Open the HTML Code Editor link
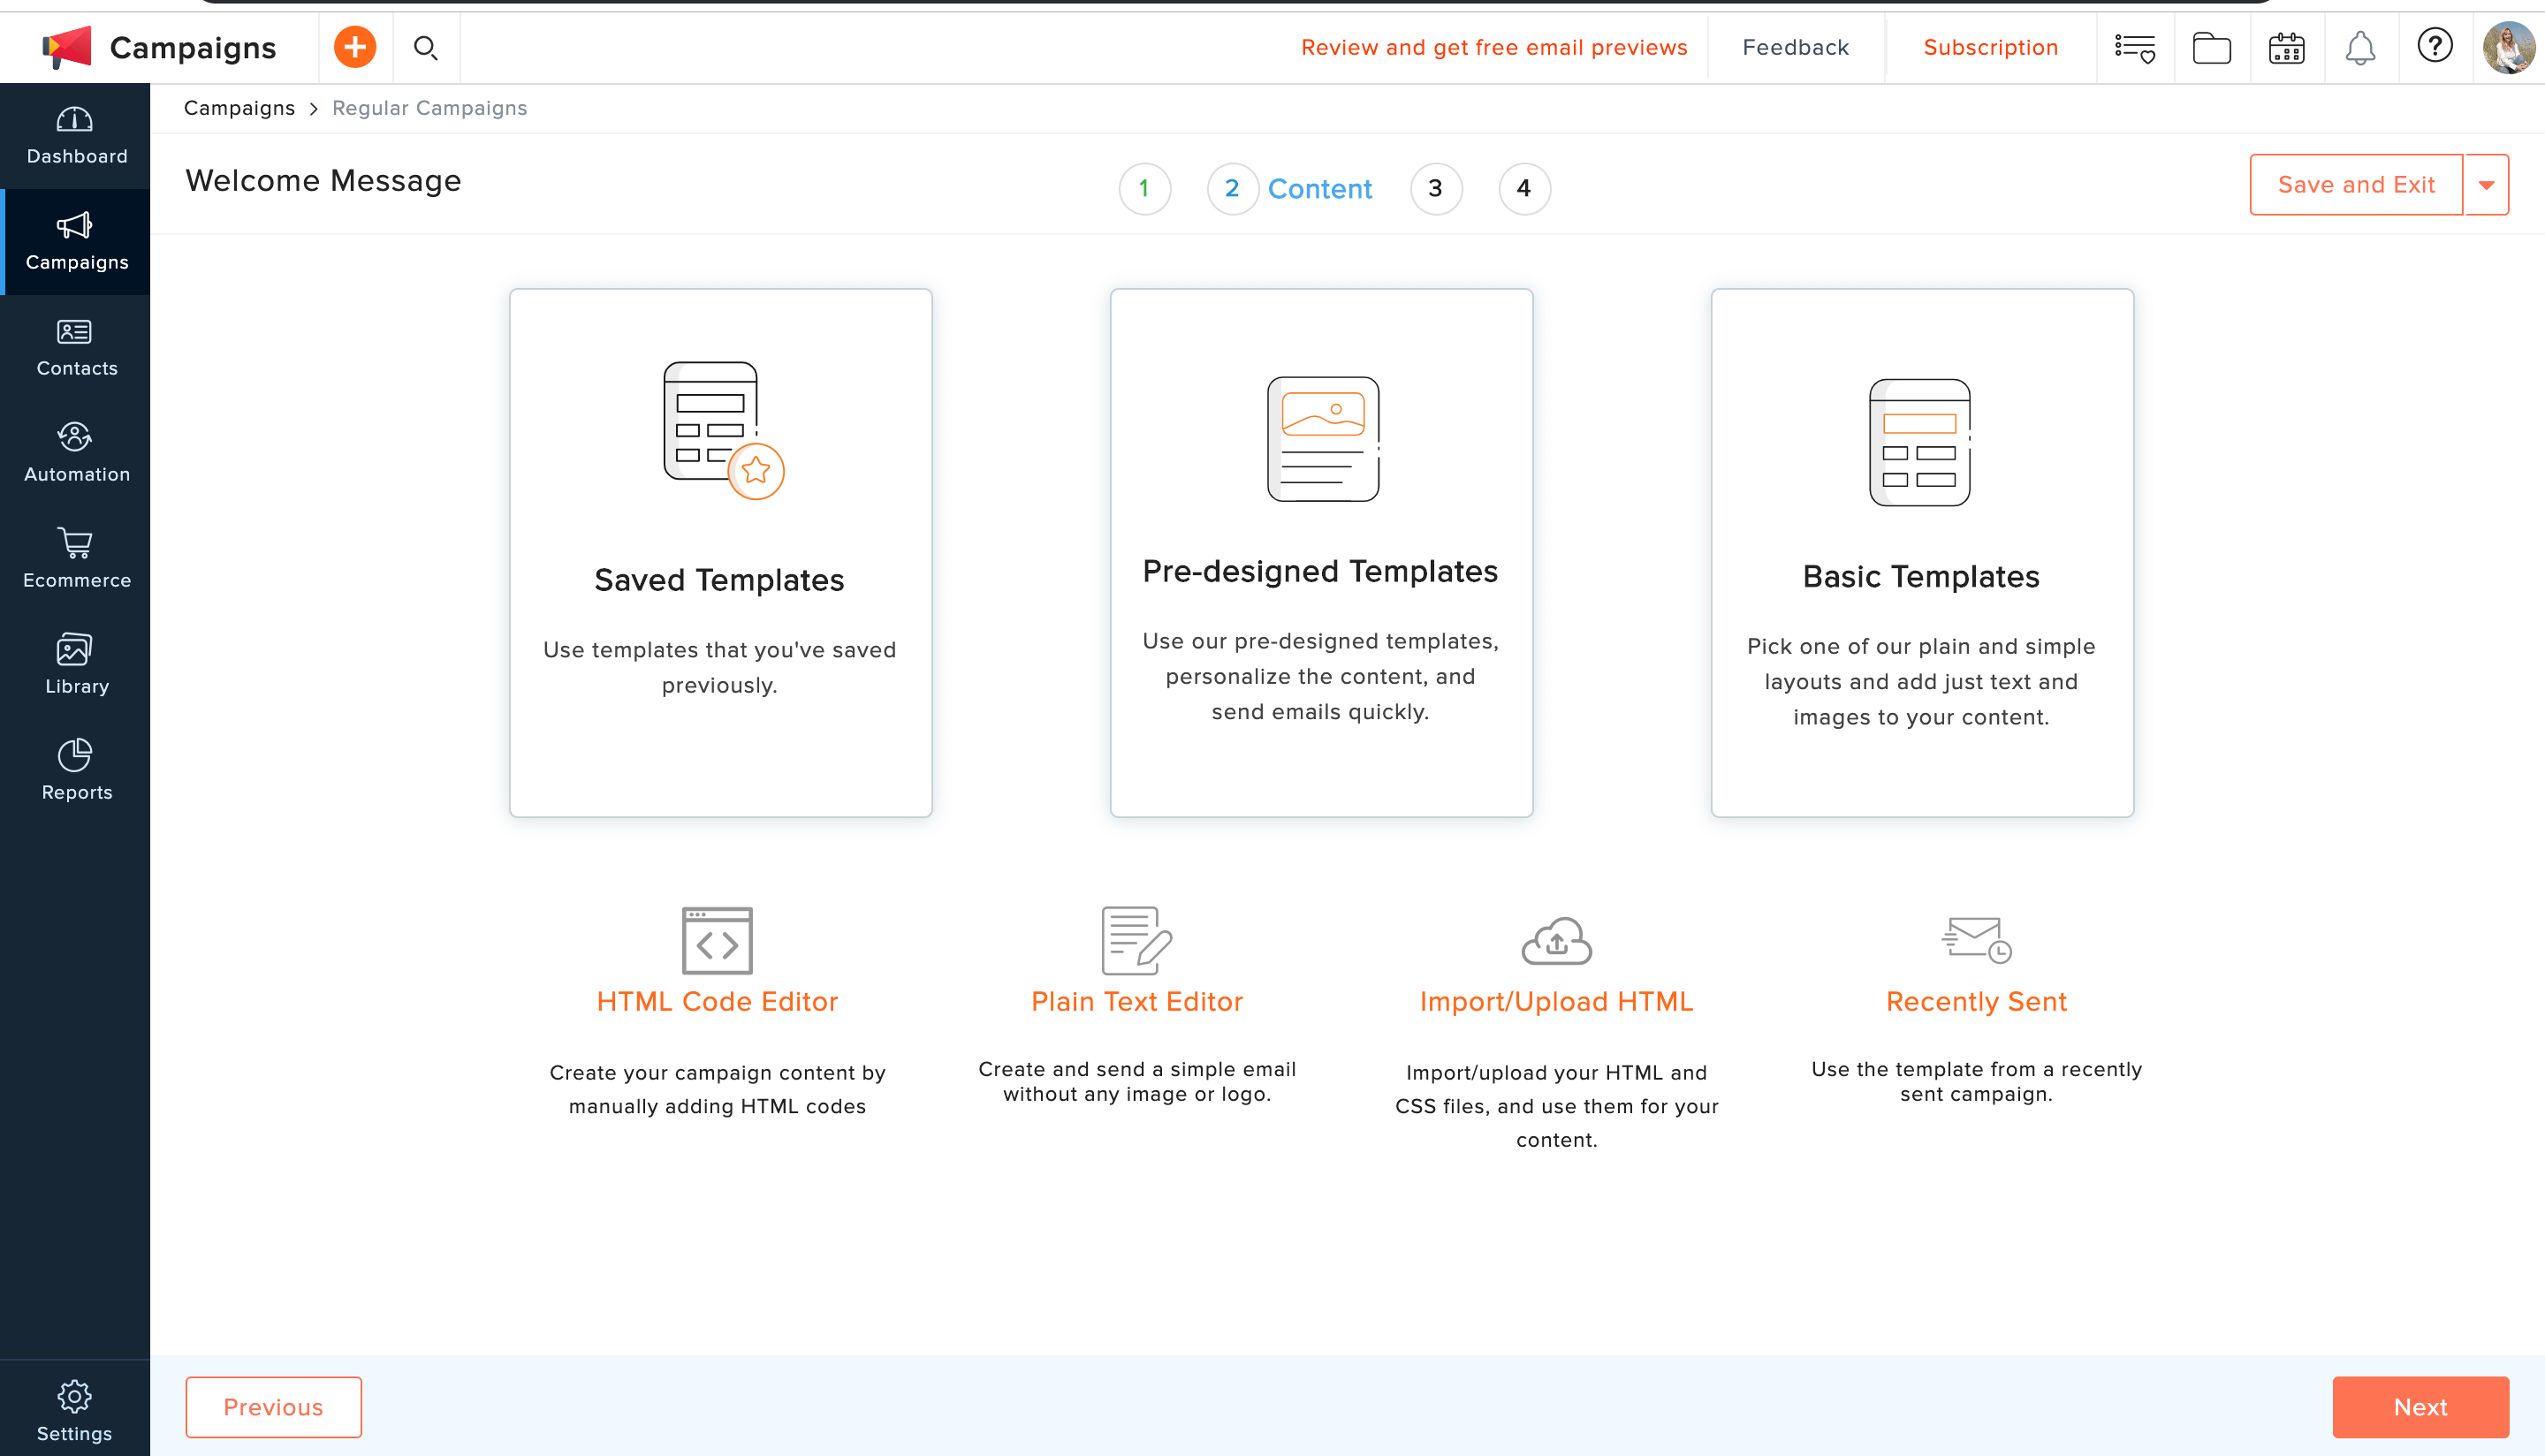 point(717,1001)
